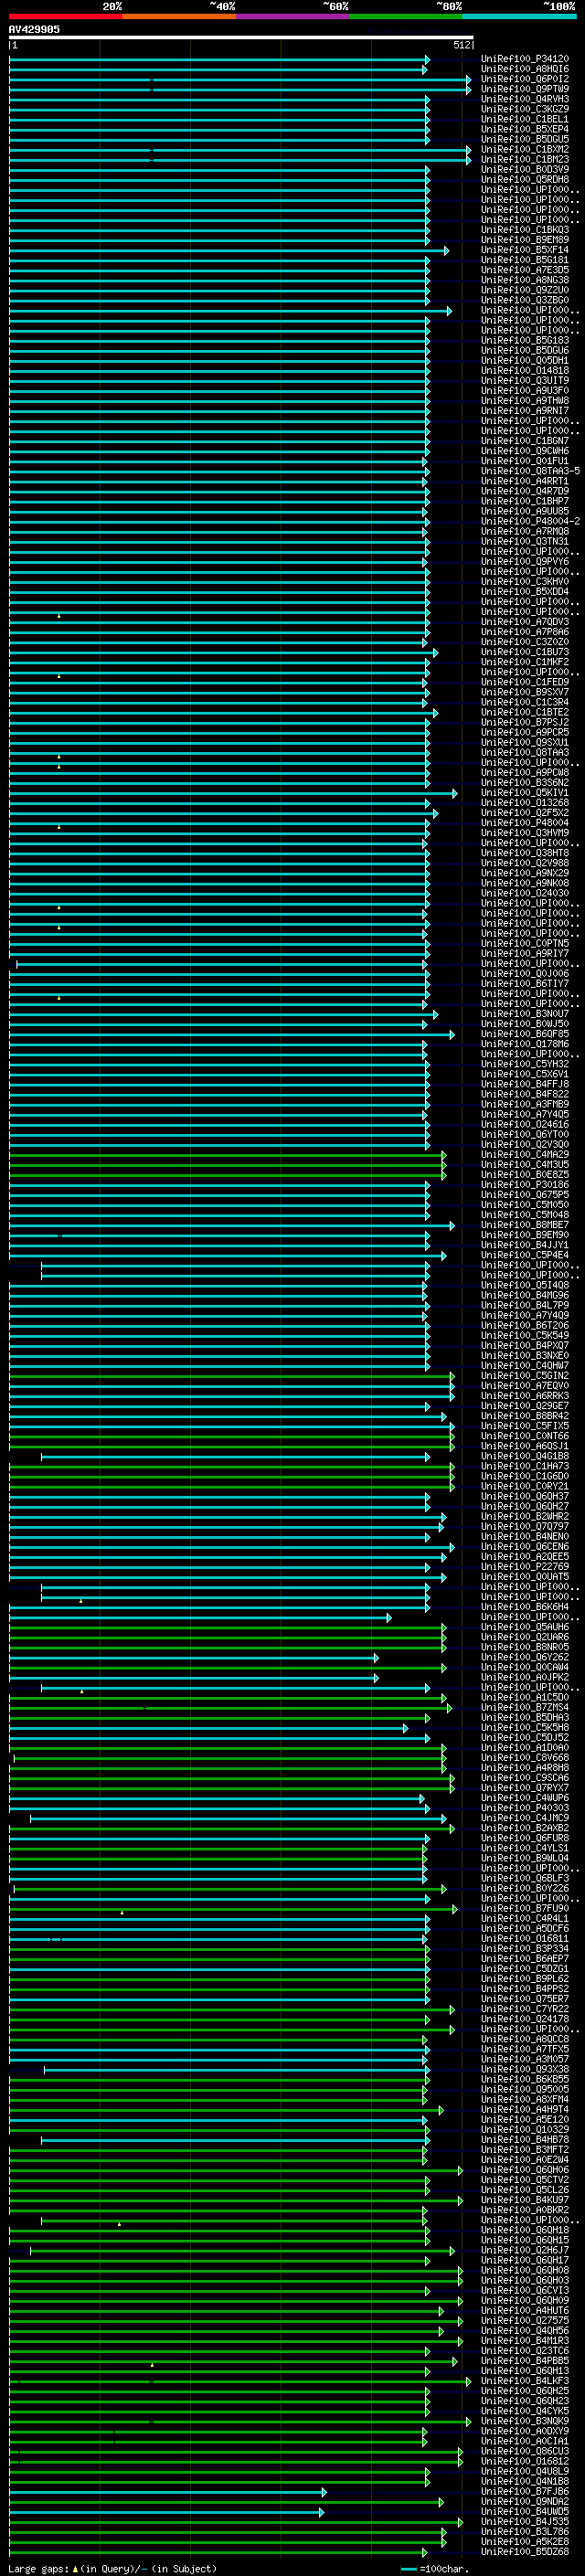Open hit UniRef100_Q4RVH3
The width and height of the screenshot is (585, 2576).
(525, 99)
